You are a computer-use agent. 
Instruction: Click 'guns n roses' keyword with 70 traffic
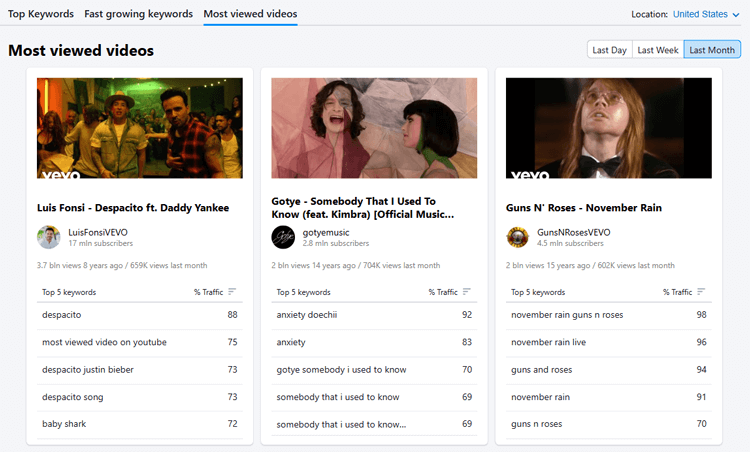[536, 424]
